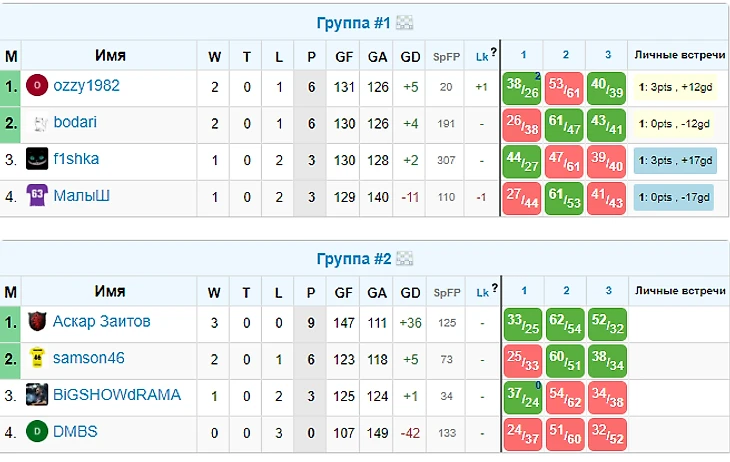This screenshot has height=462, width=730.
Task: Click DMBS's green round avatar
Action: 37,432
